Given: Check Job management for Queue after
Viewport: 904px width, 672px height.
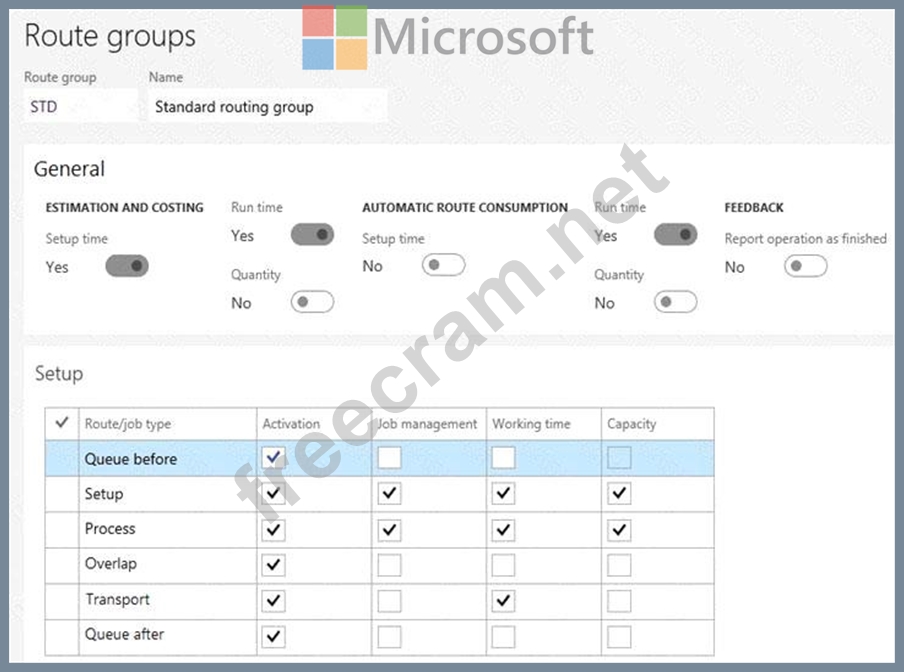Looking at the screenshot, I should coord(389,636).
